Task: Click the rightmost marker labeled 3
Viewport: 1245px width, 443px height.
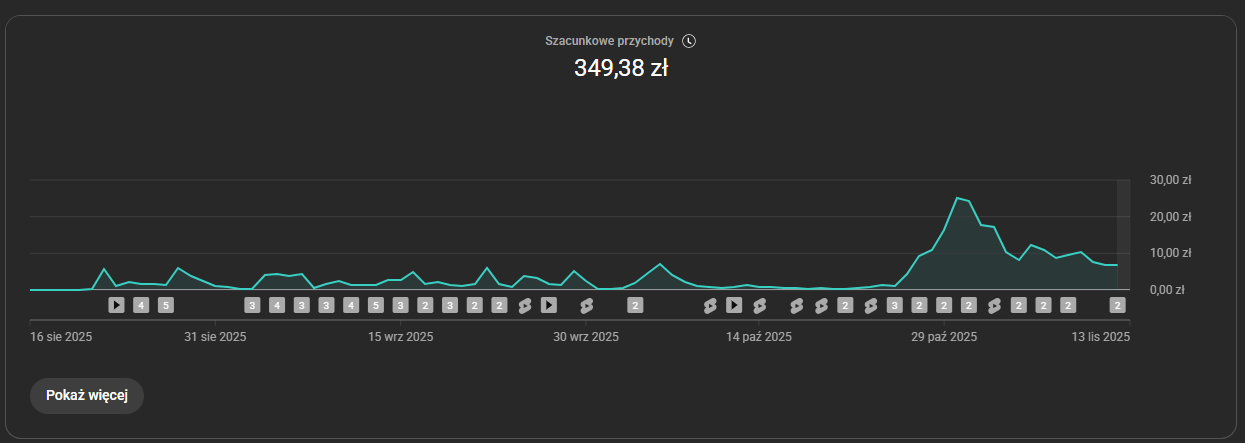Action: [895, 305]
